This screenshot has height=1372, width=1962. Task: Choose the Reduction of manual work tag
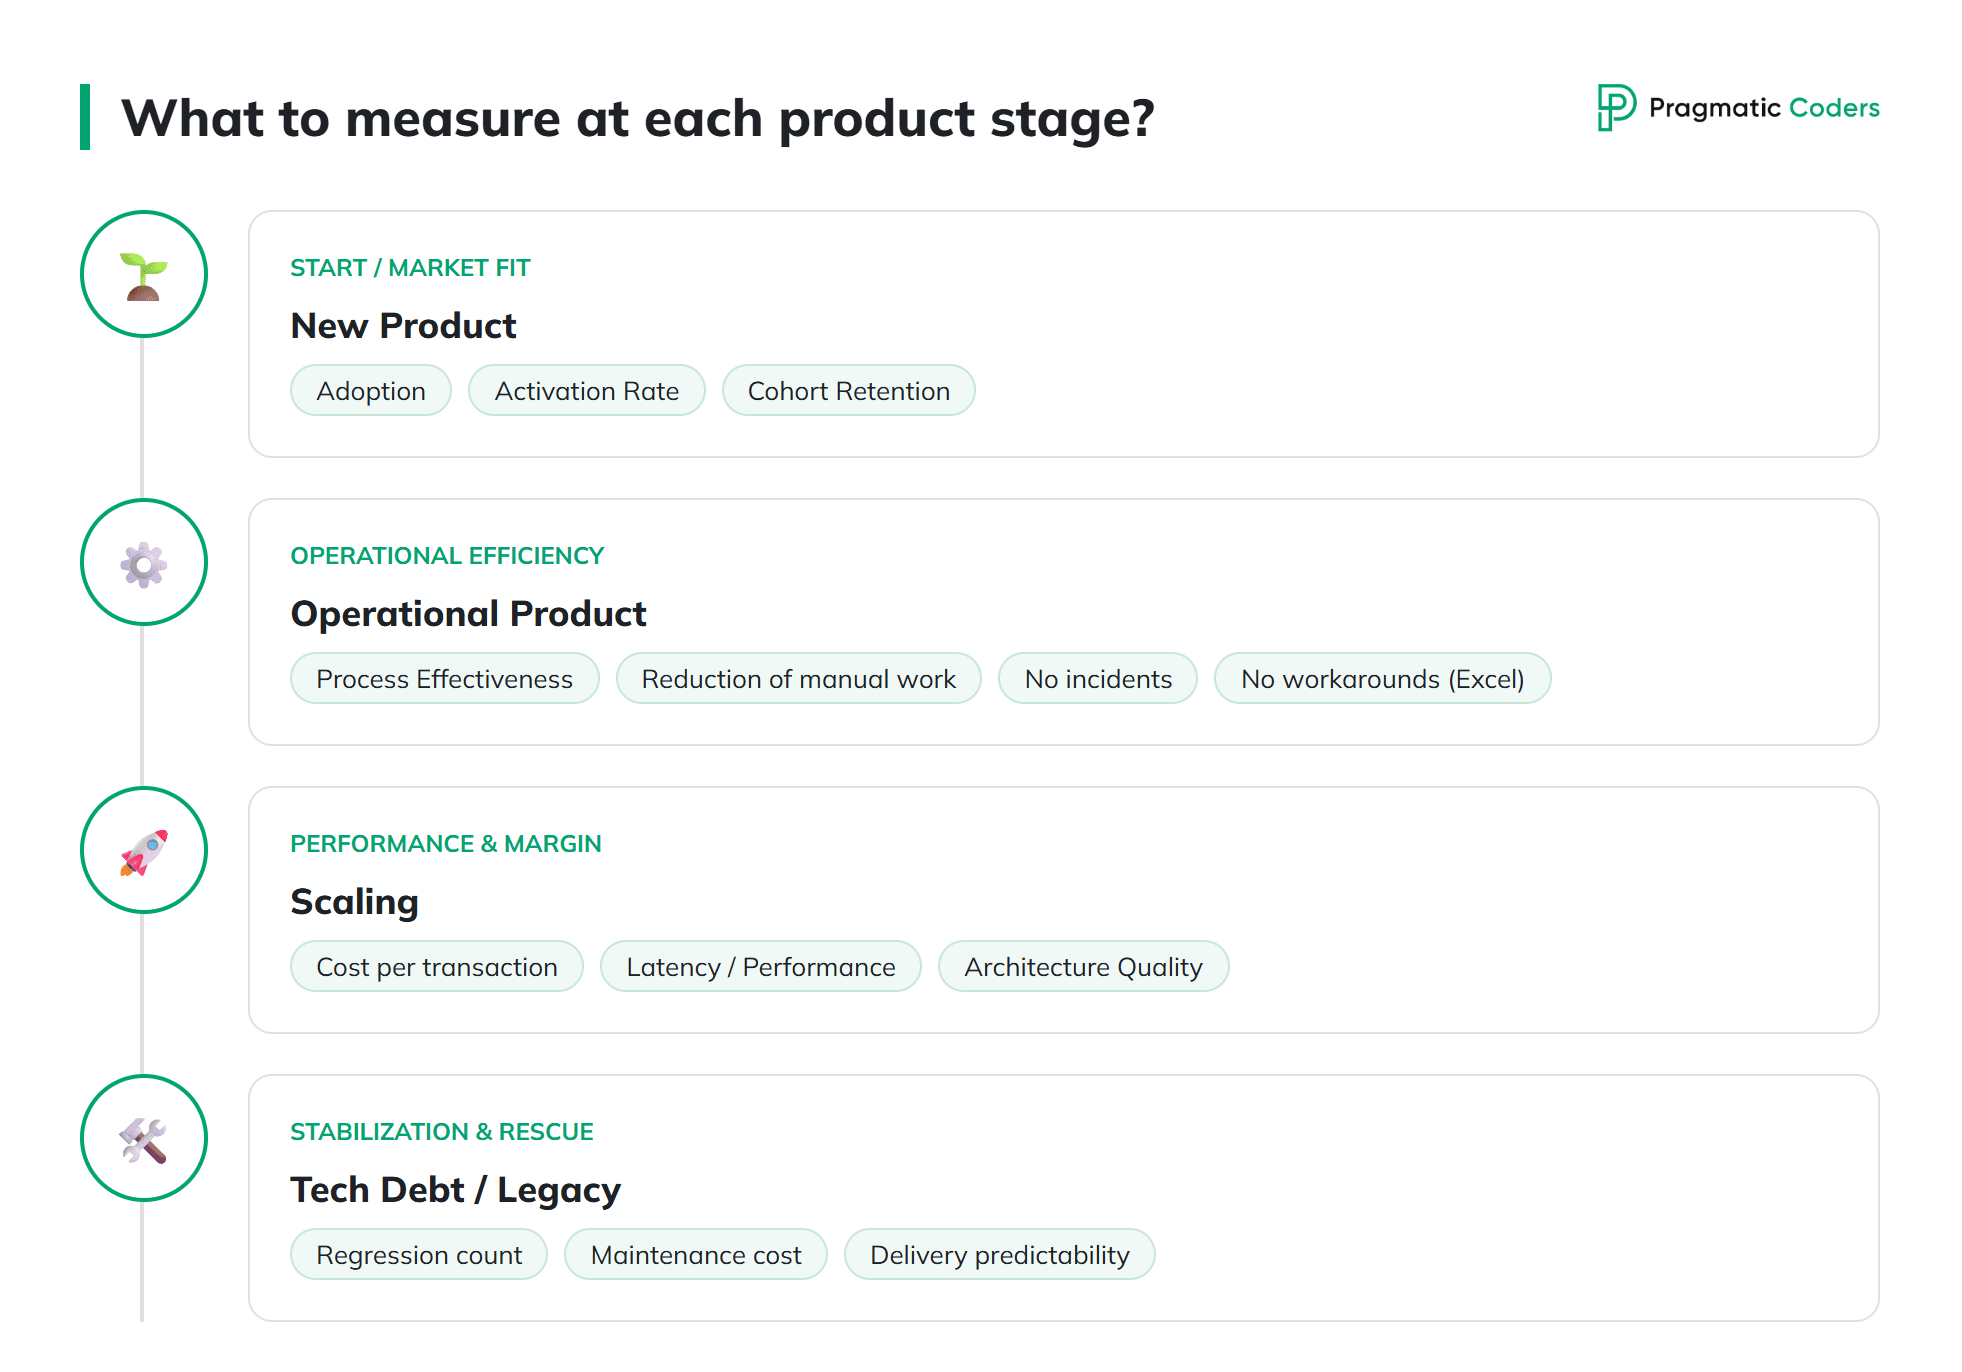pos(799,679)
